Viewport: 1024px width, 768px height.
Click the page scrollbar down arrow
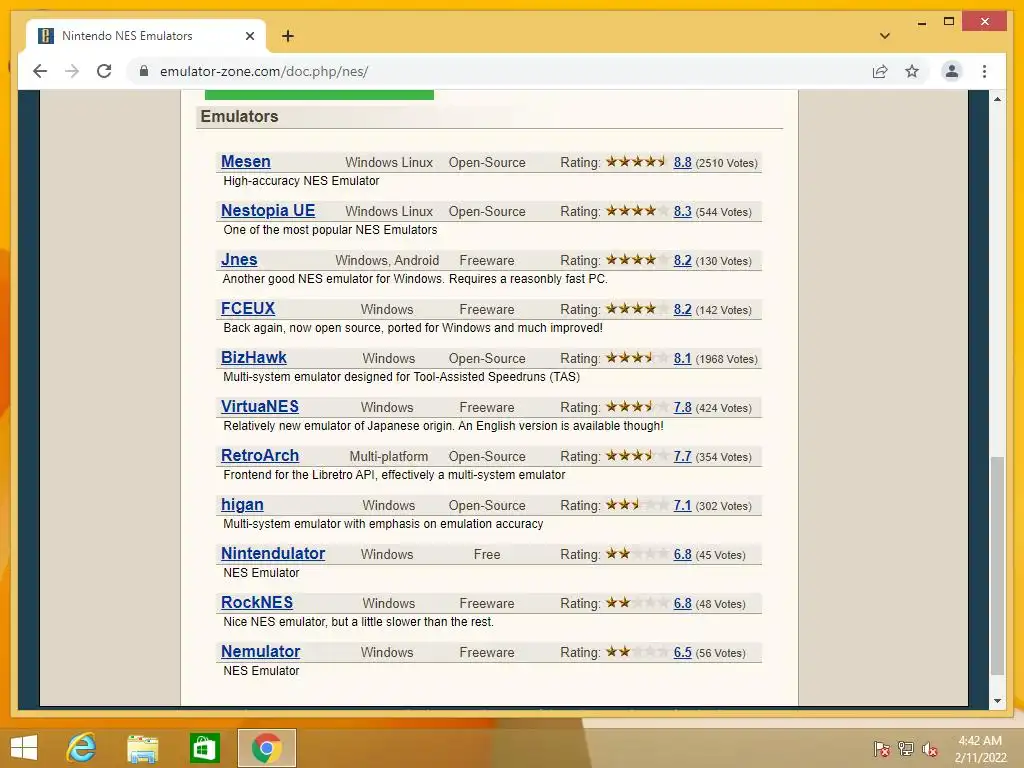[997, 701]
